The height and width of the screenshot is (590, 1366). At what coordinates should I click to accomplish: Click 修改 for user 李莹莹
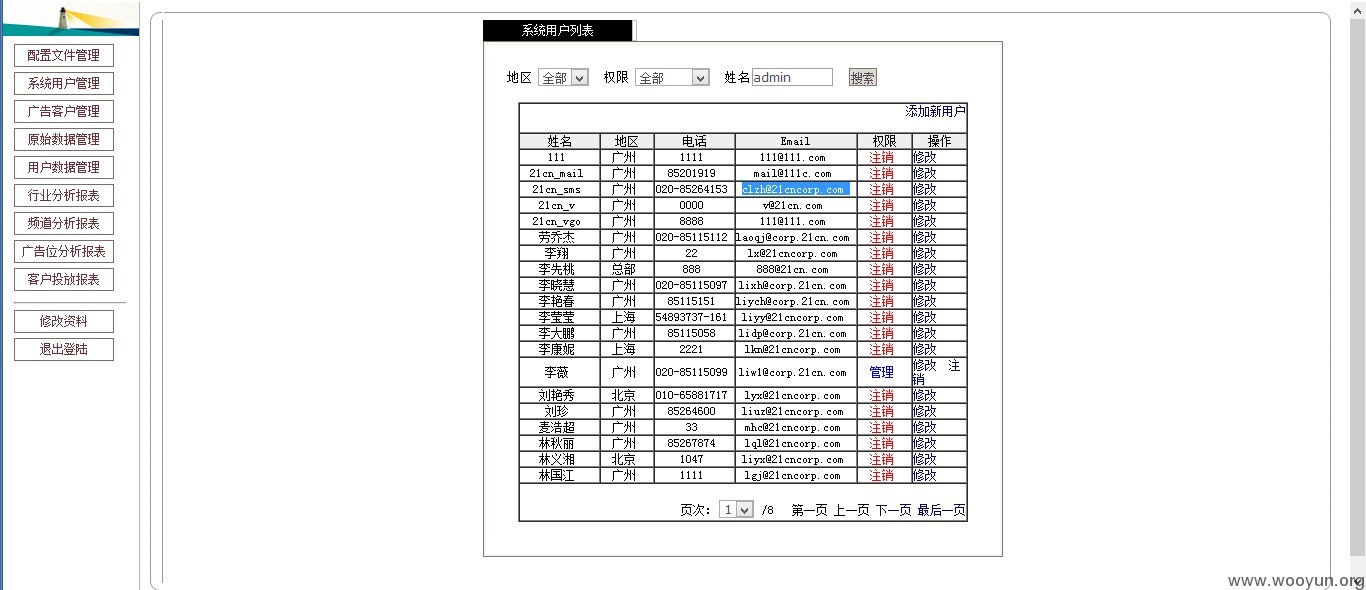click(x=925, y=317)
